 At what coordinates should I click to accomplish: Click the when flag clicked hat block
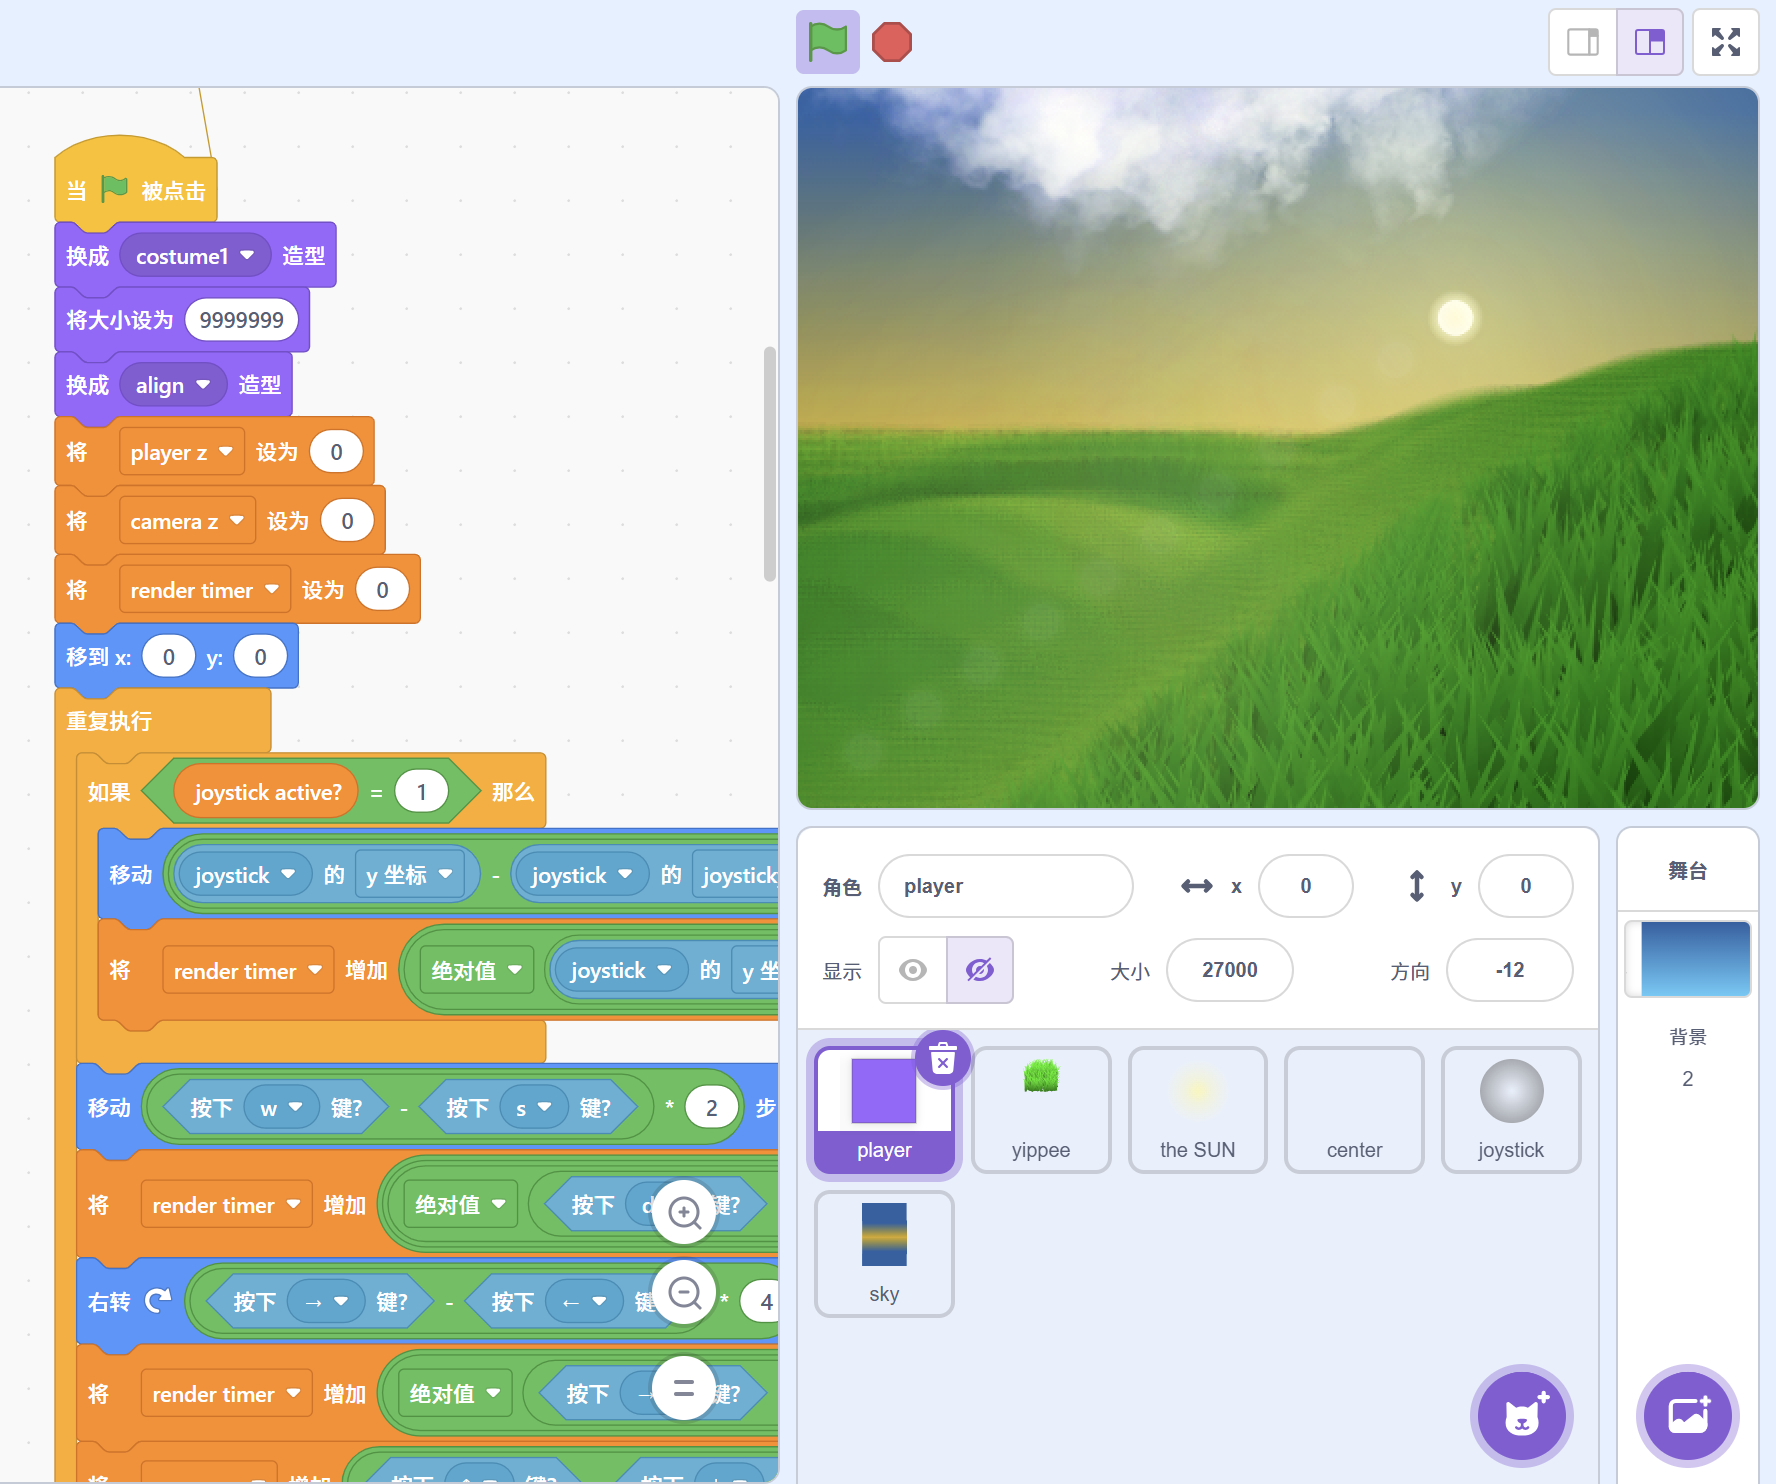[x=135, y=180]
